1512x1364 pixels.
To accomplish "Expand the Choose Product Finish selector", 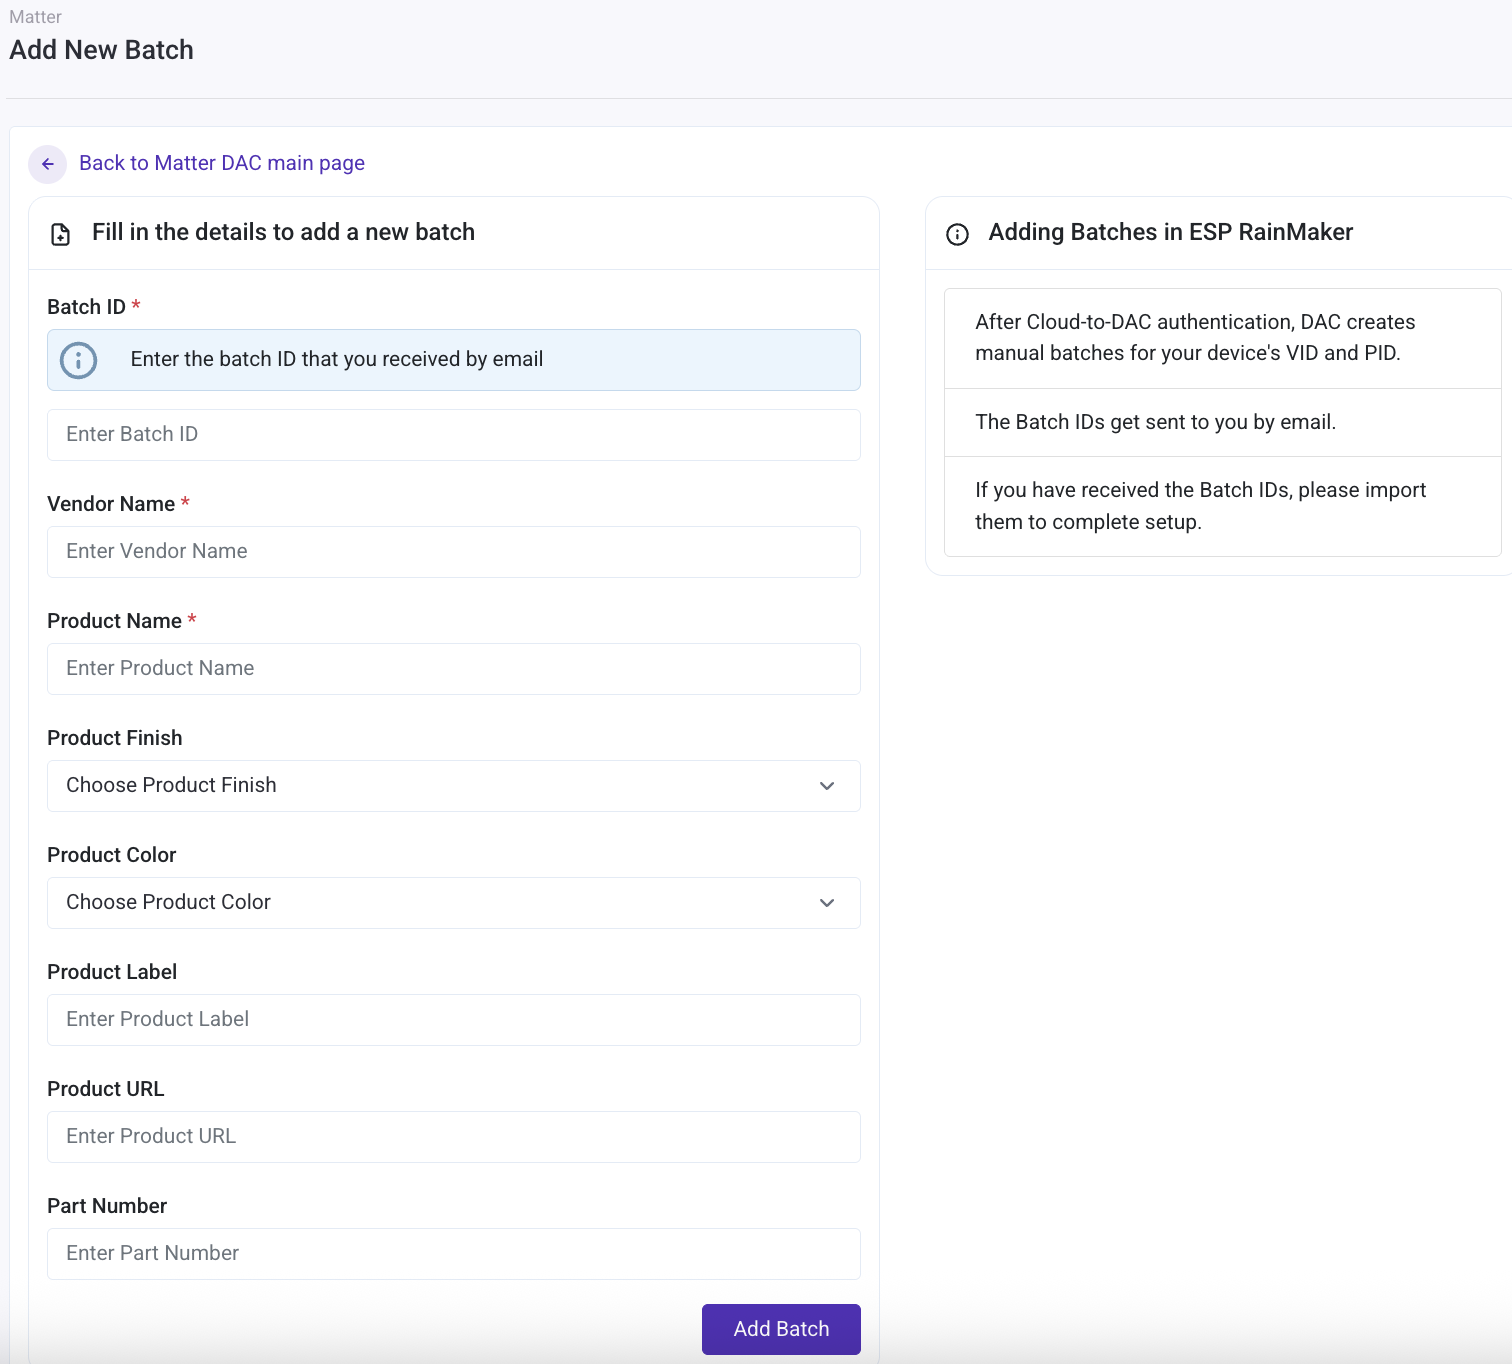I will [453, 786].
